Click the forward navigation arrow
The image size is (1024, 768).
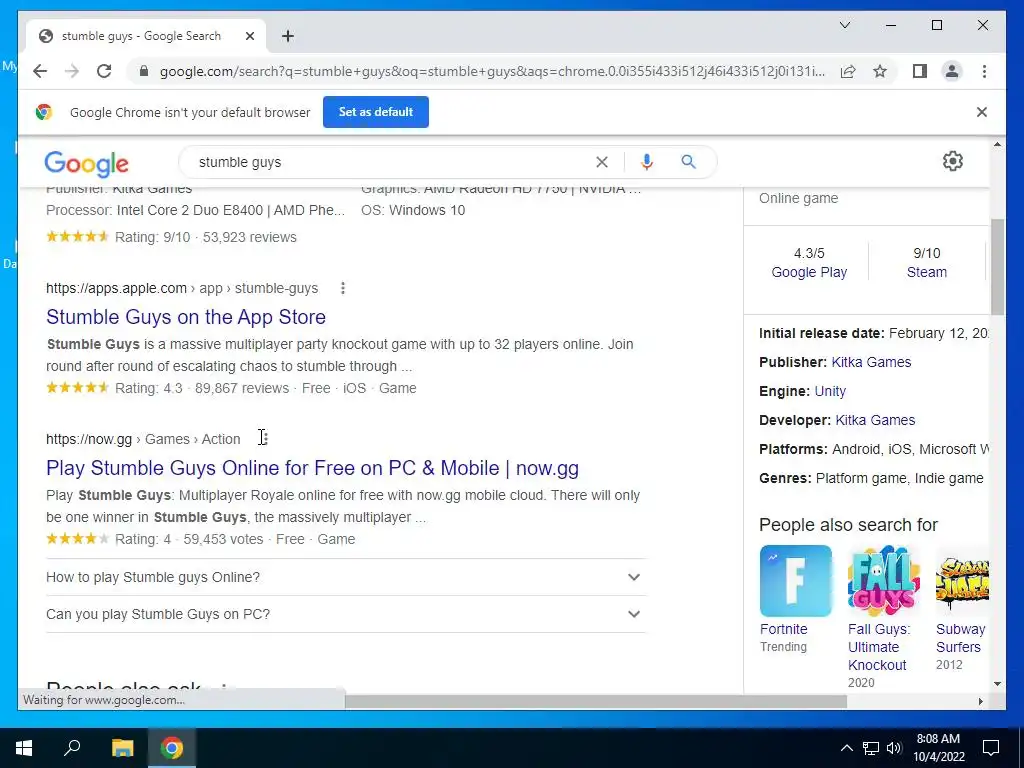point(72,71)
